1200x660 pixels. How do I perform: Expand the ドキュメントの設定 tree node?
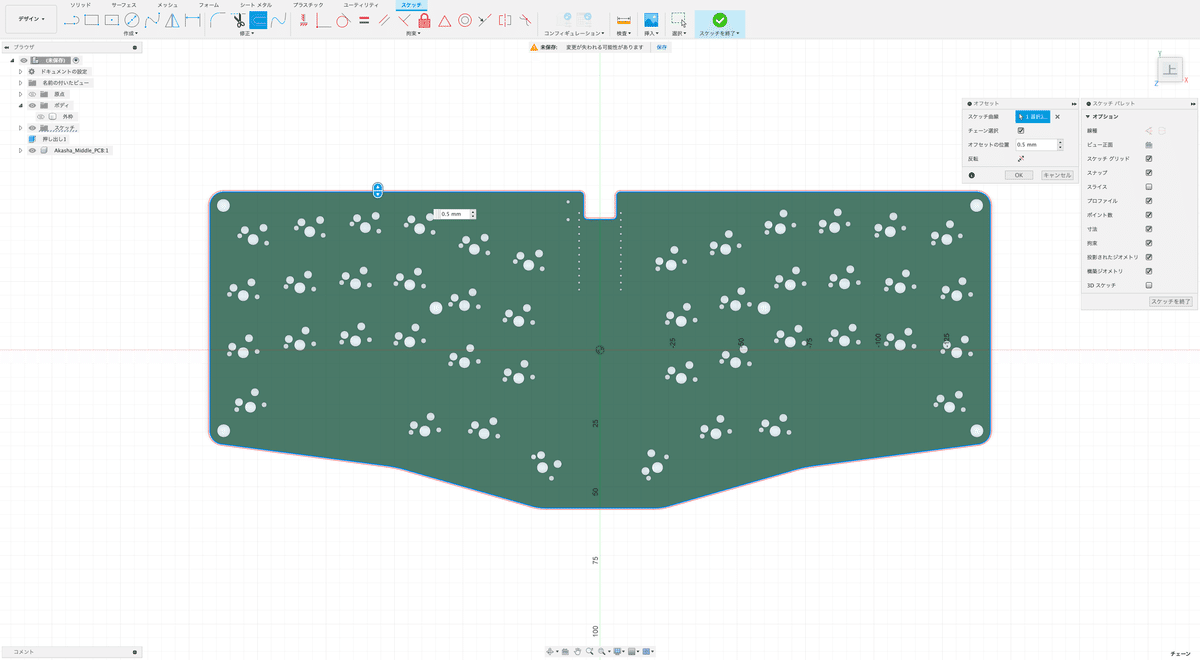[20, 72]
